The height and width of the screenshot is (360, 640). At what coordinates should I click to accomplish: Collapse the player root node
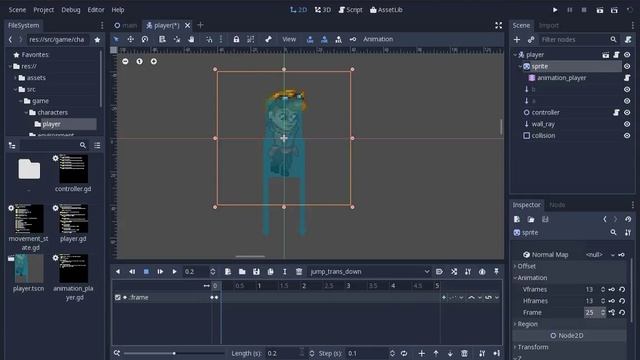515,54
